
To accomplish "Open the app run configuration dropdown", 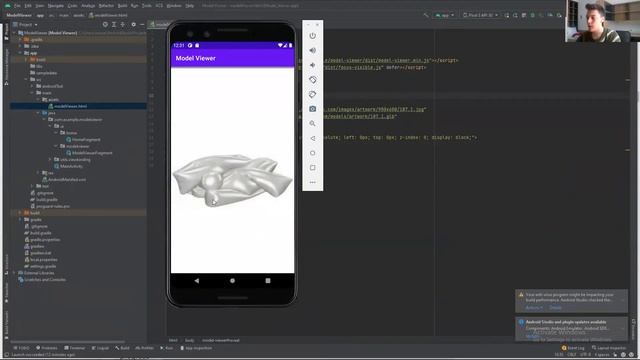I will 444,15.
